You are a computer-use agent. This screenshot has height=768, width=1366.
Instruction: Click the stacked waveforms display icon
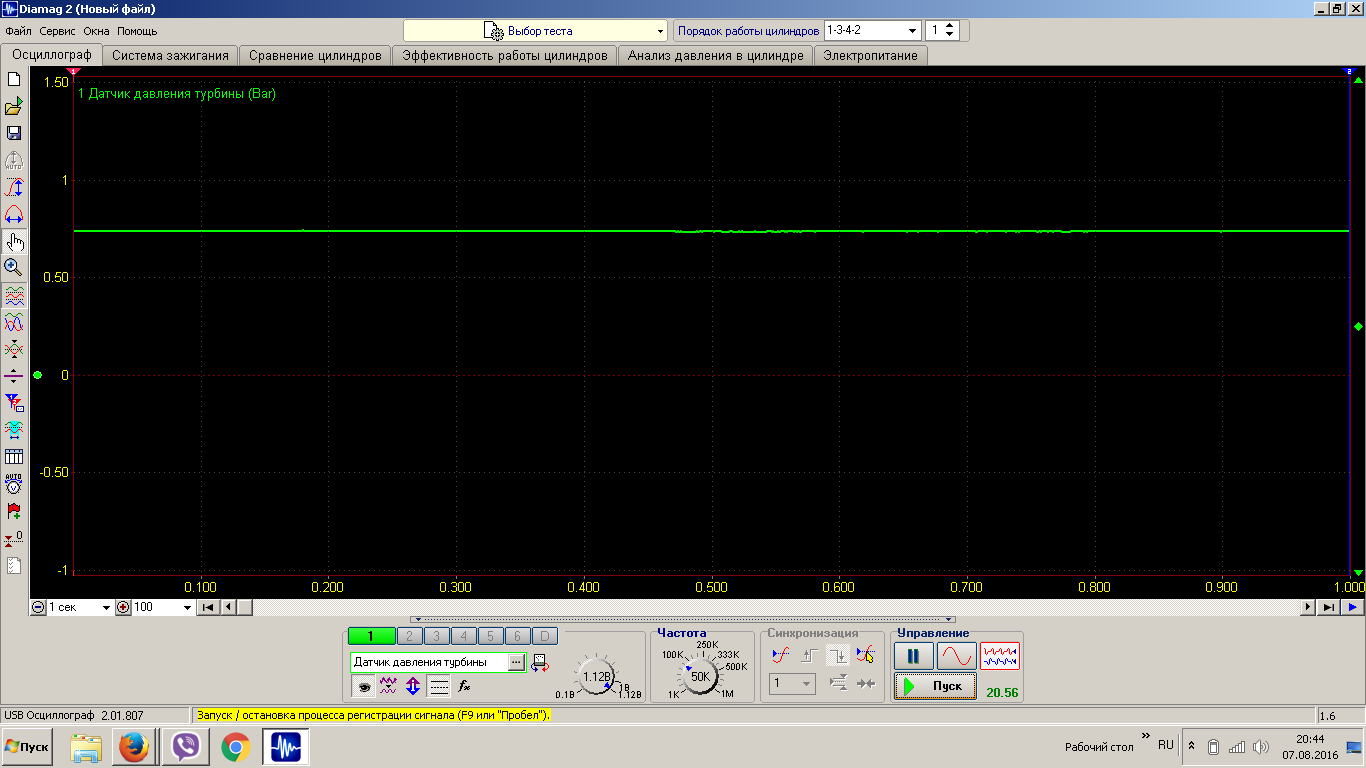pos(14,295)
